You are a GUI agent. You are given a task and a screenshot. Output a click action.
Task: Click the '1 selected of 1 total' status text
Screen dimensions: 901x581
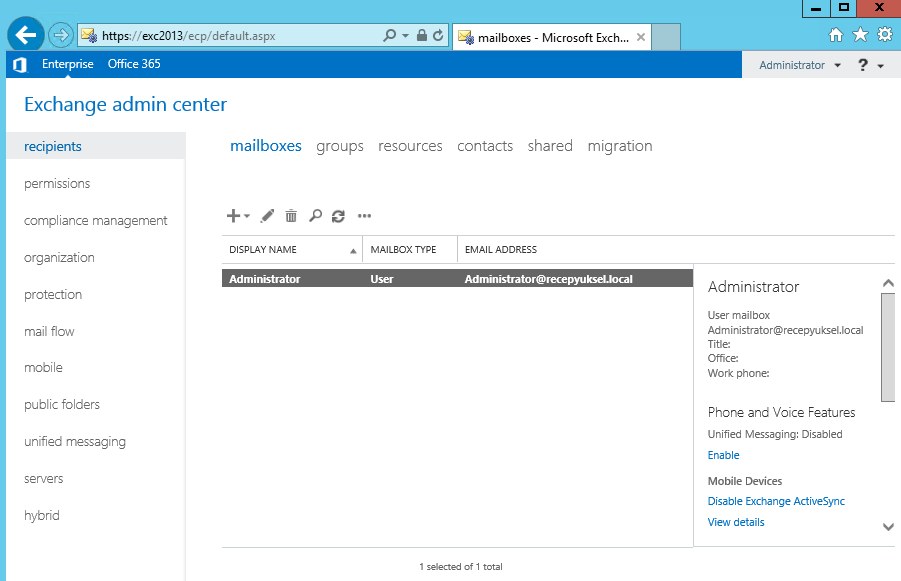coord(461,567)
